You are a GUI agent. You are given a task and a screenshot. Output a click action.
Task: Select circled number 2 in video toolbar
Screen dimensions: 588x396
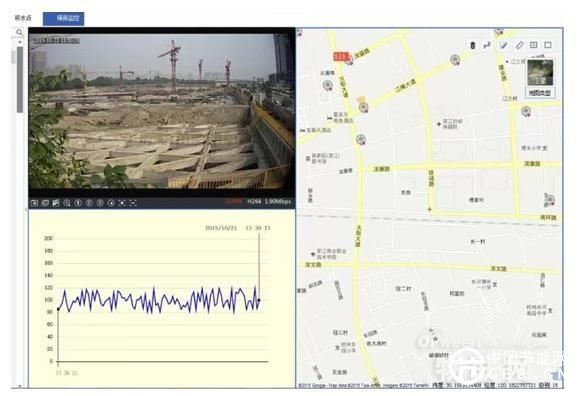(89, 203)
